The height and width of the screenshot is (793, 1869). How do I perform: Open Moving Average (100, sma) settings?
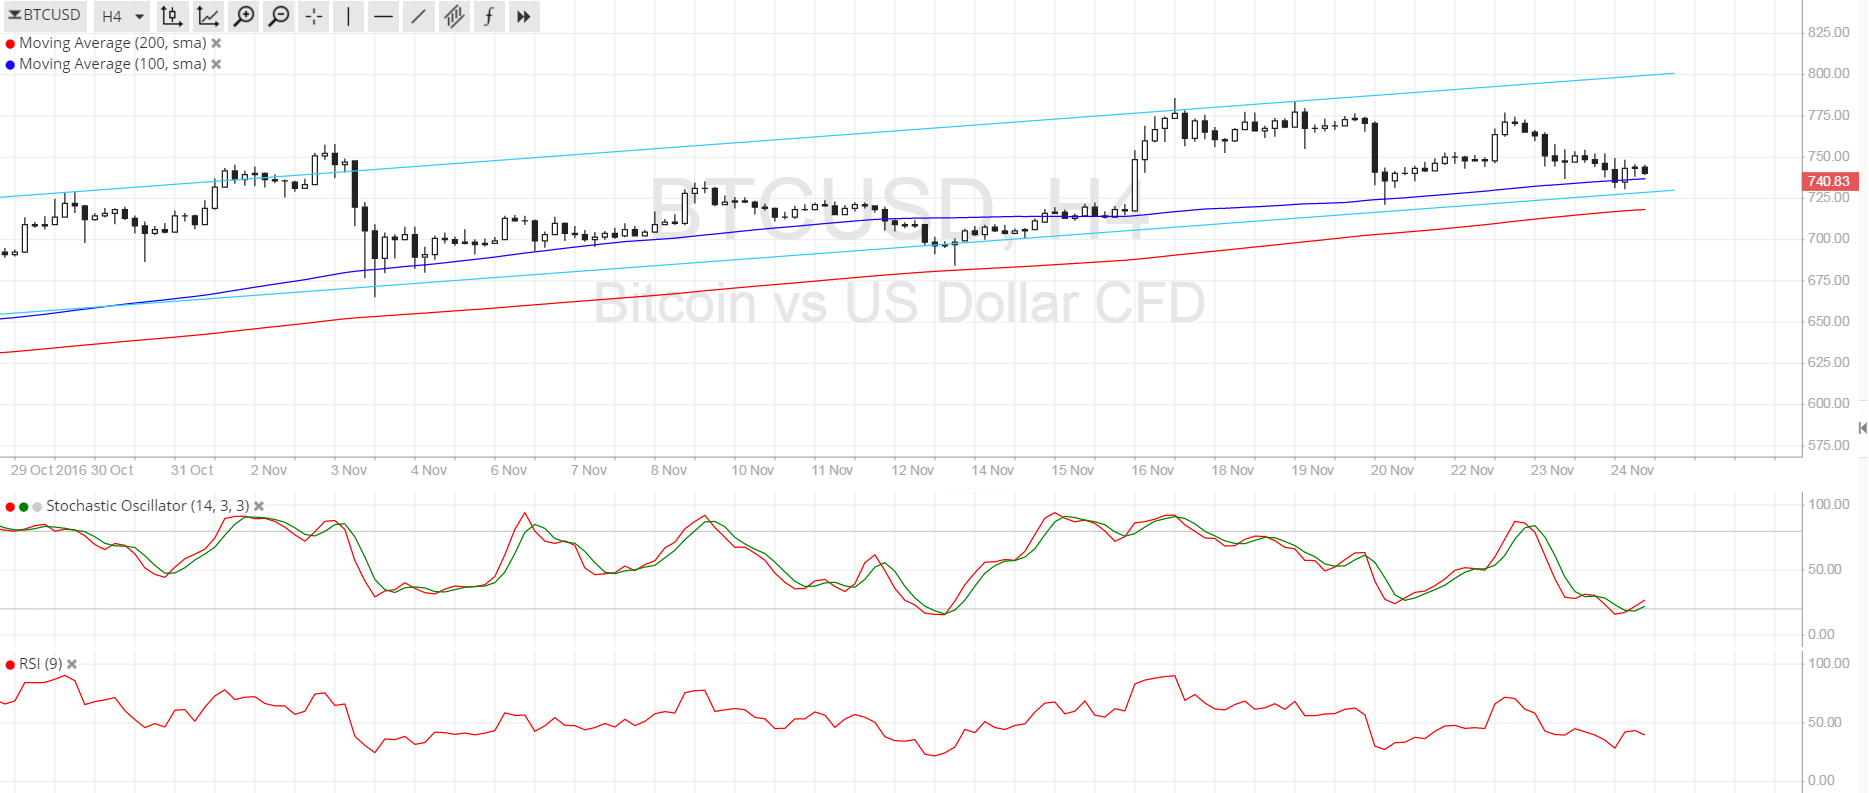coord(113,64)
